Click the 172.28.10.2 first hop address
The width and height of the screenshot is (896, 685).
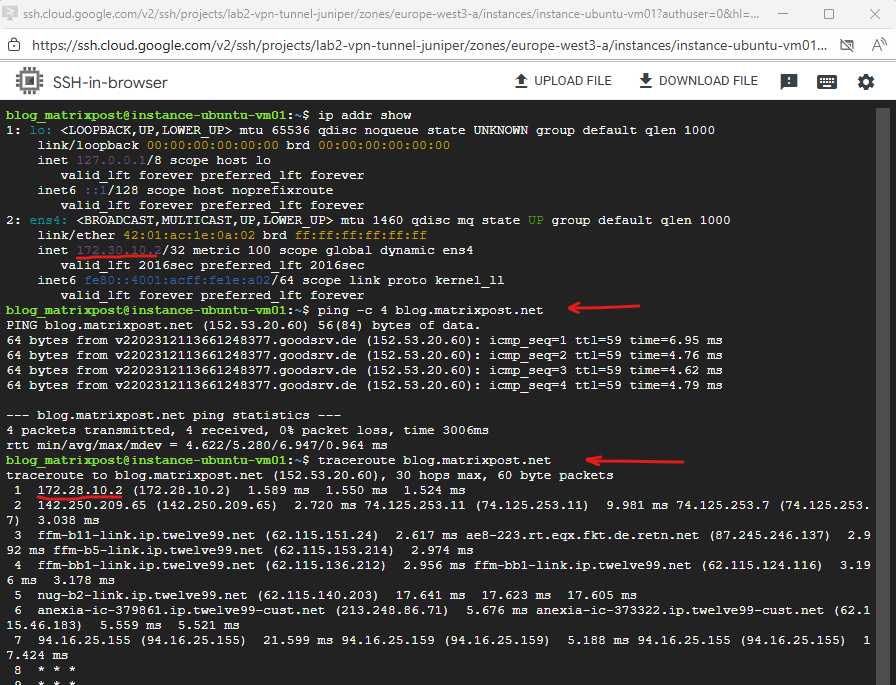point(80,490)
